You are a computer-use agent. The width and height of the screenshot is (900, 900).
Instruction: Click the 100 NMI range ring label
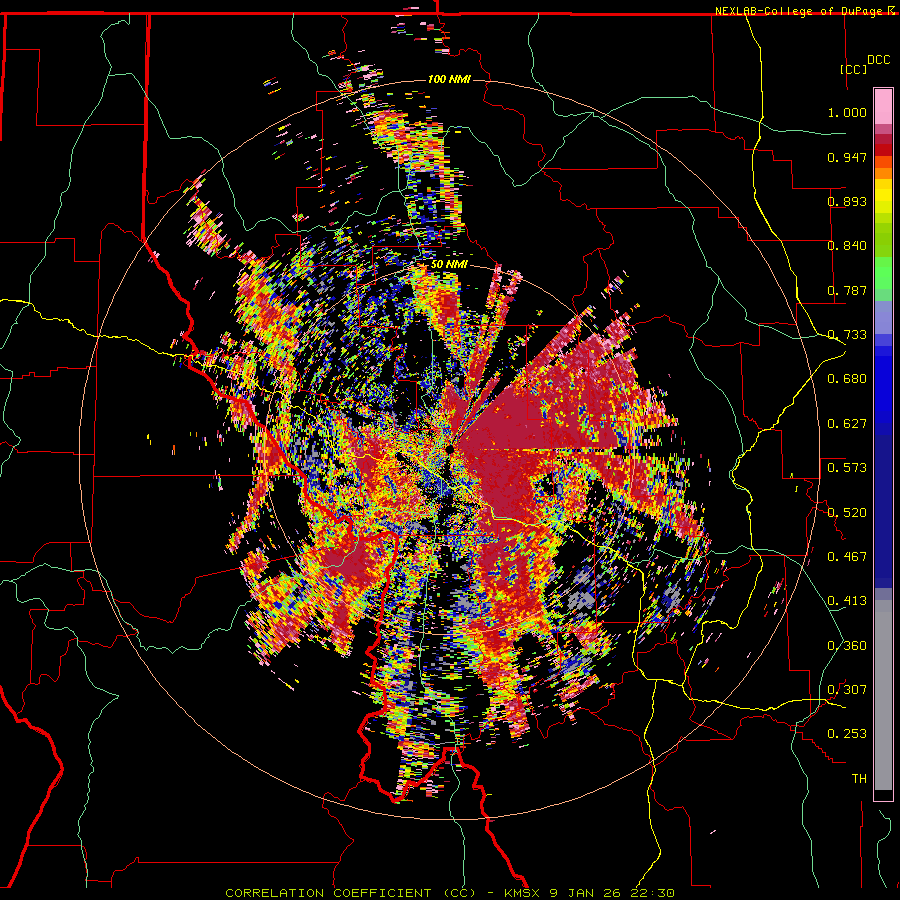pos(449,79)
